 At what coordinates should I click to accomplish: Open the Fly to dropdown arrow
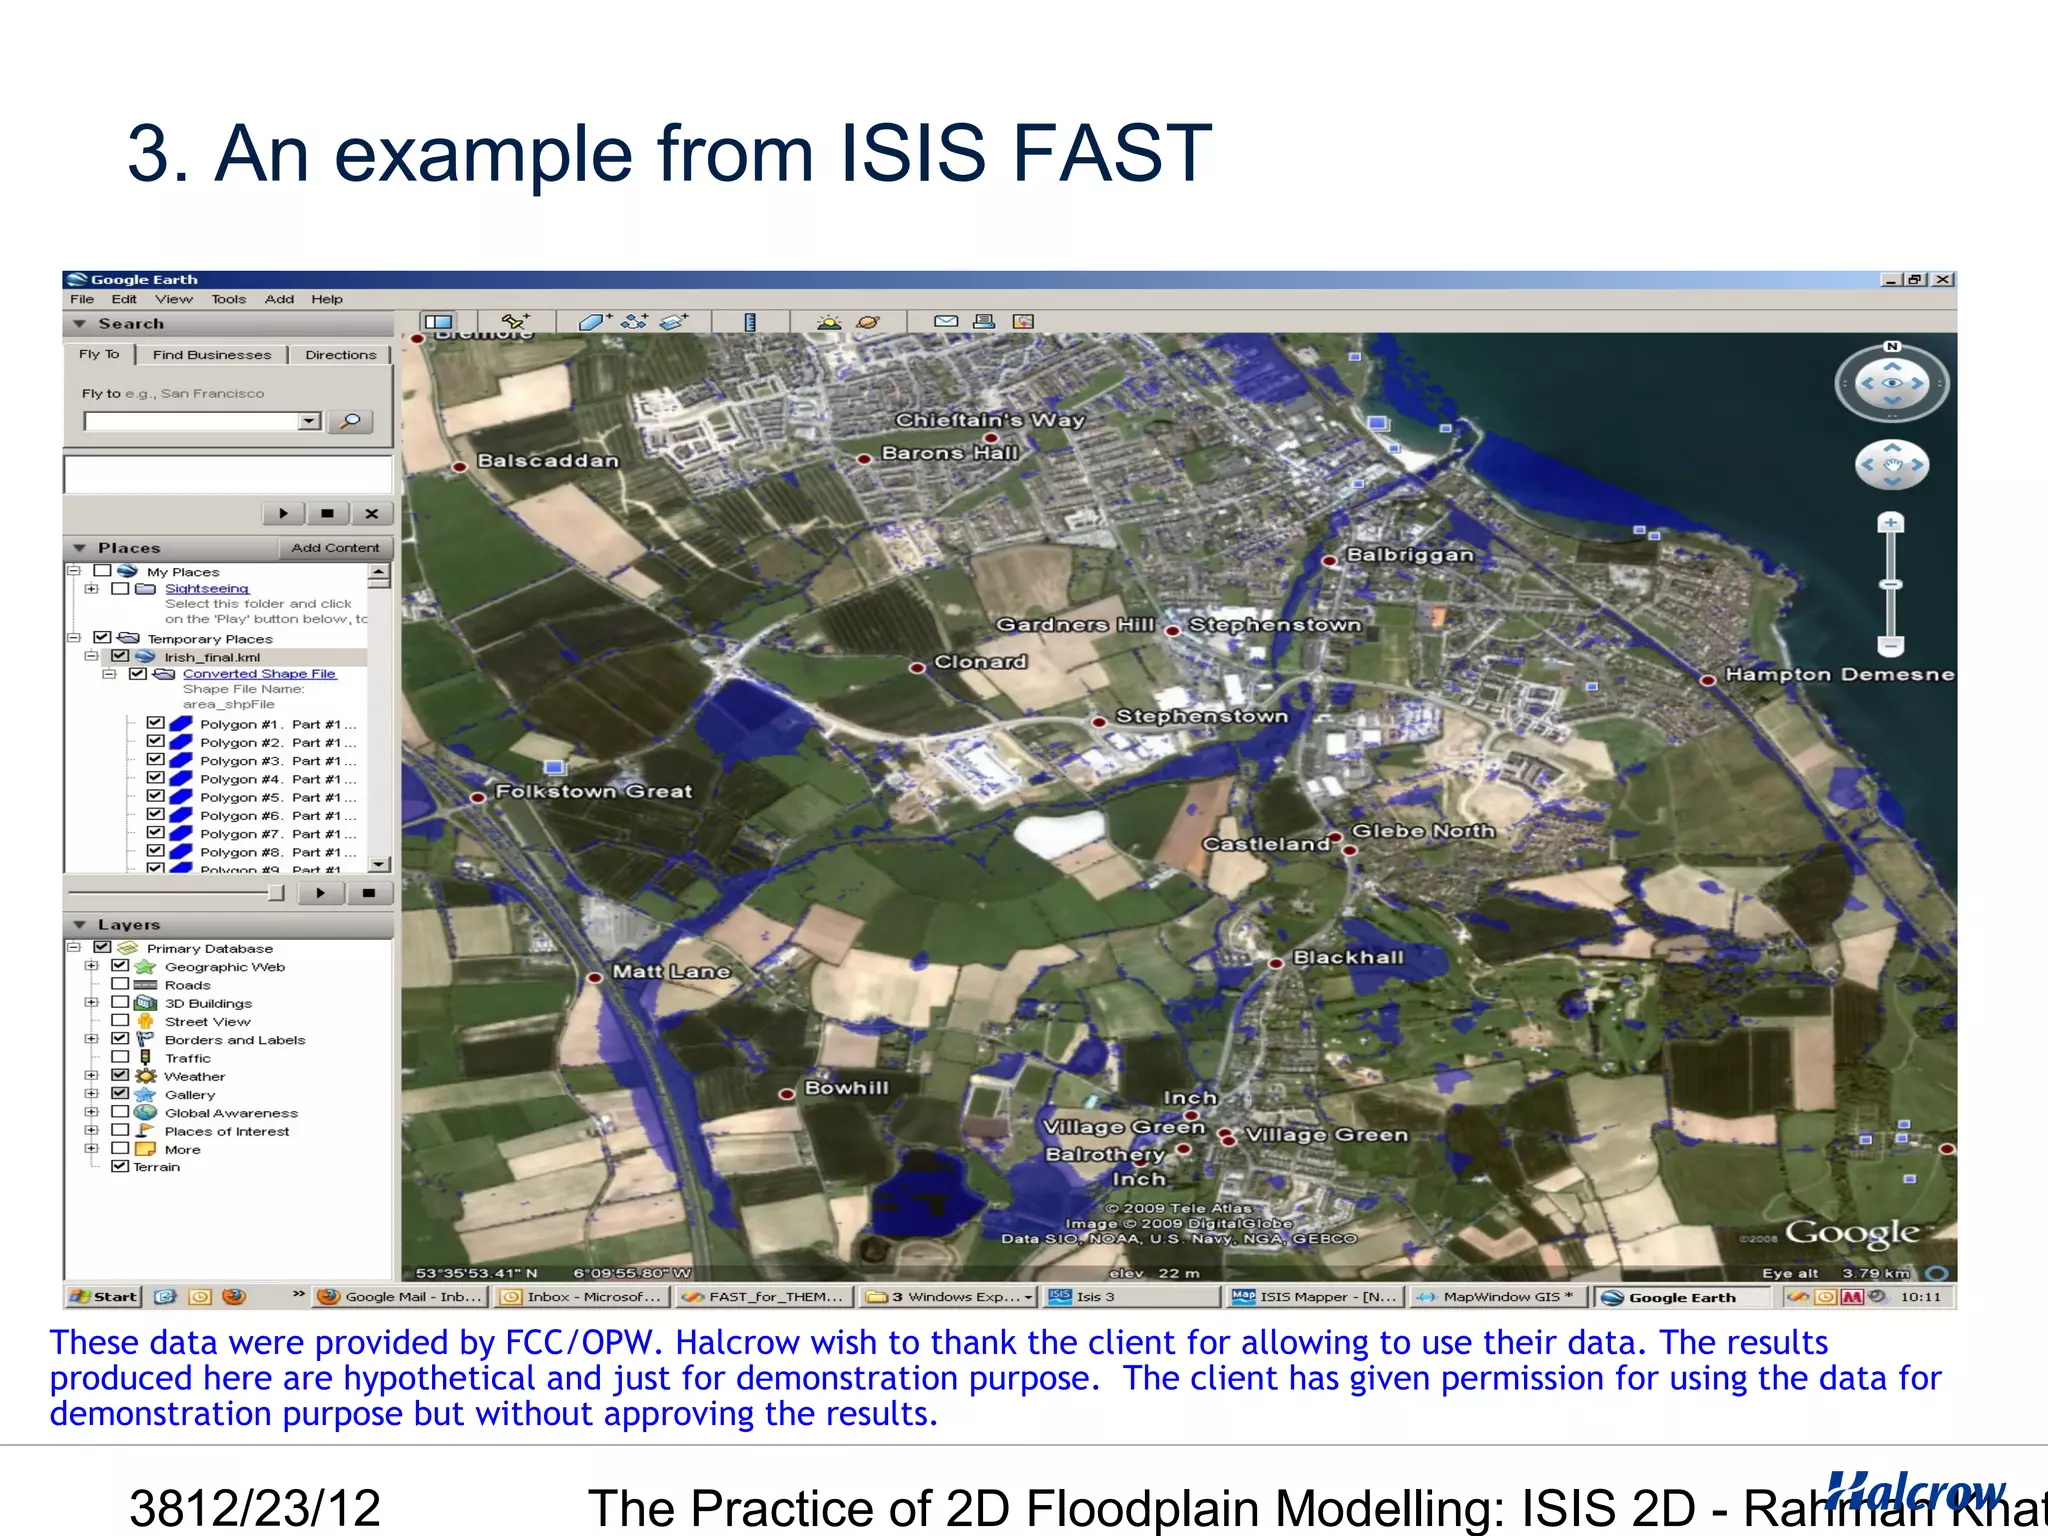click(x=310, y=421)
